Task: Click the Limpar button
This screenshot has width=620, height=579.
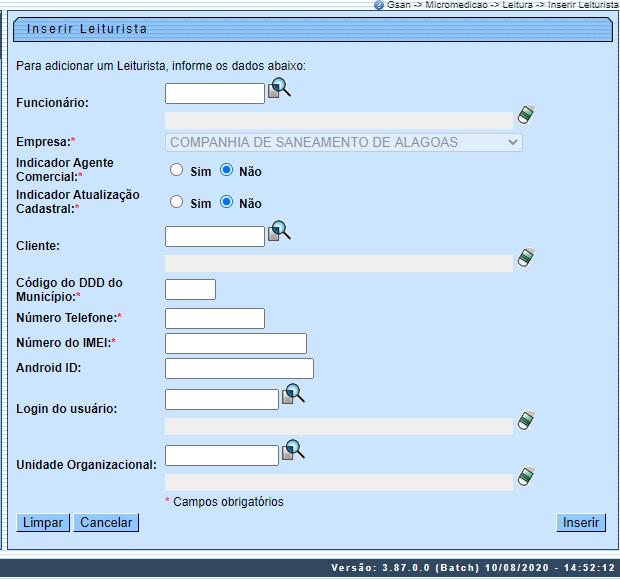Action: (x=43, y=523)
